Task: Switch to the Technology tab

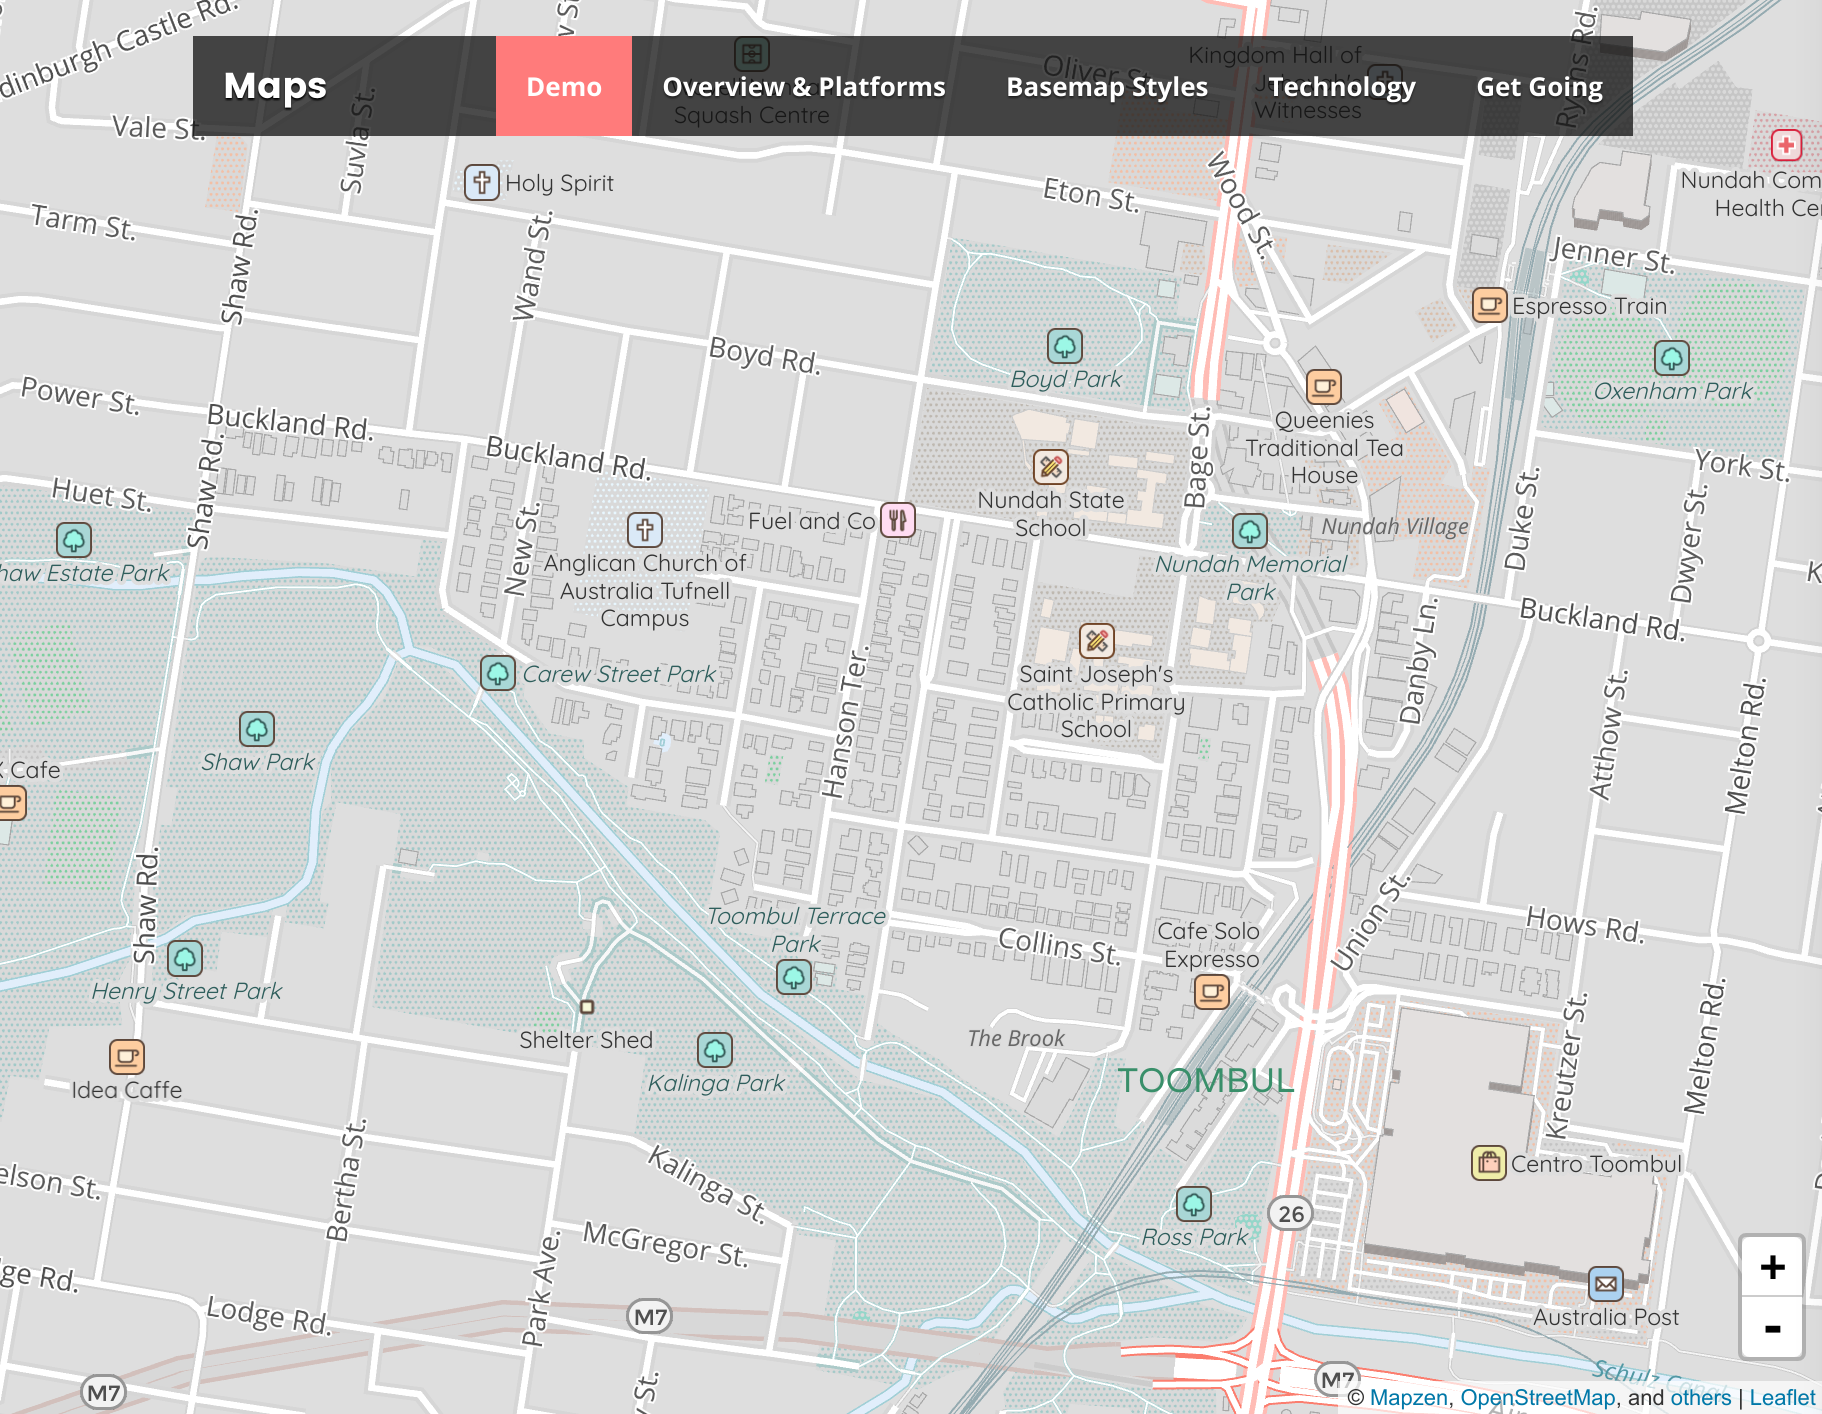Action: [1342, 87]
